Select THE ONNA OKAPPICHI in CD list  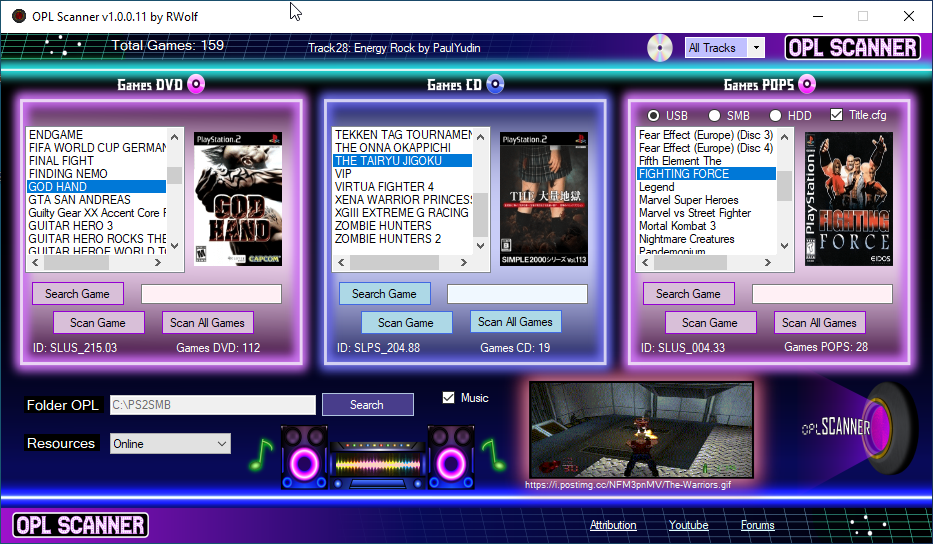click(393, 148)
